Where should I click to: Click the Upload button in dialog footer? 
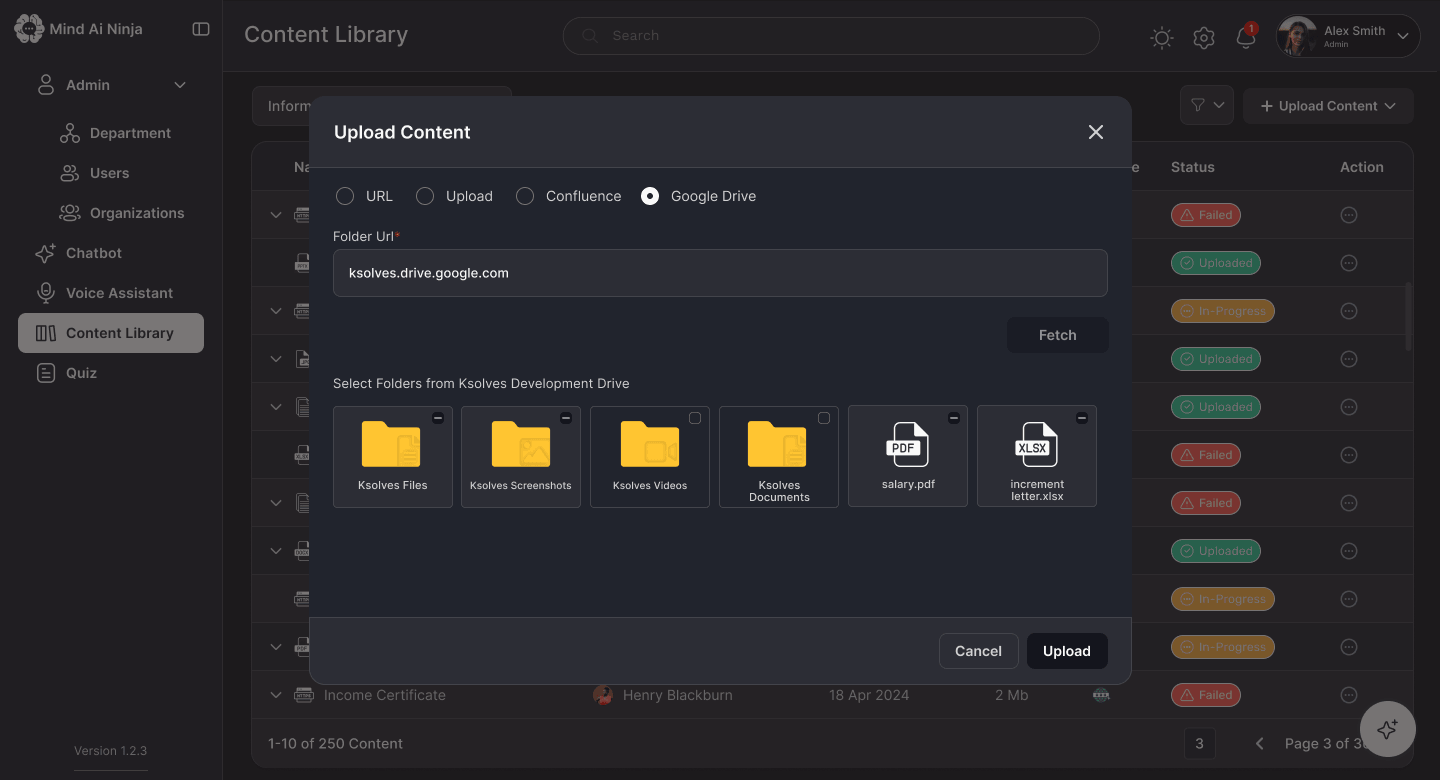coord(1067,651)
